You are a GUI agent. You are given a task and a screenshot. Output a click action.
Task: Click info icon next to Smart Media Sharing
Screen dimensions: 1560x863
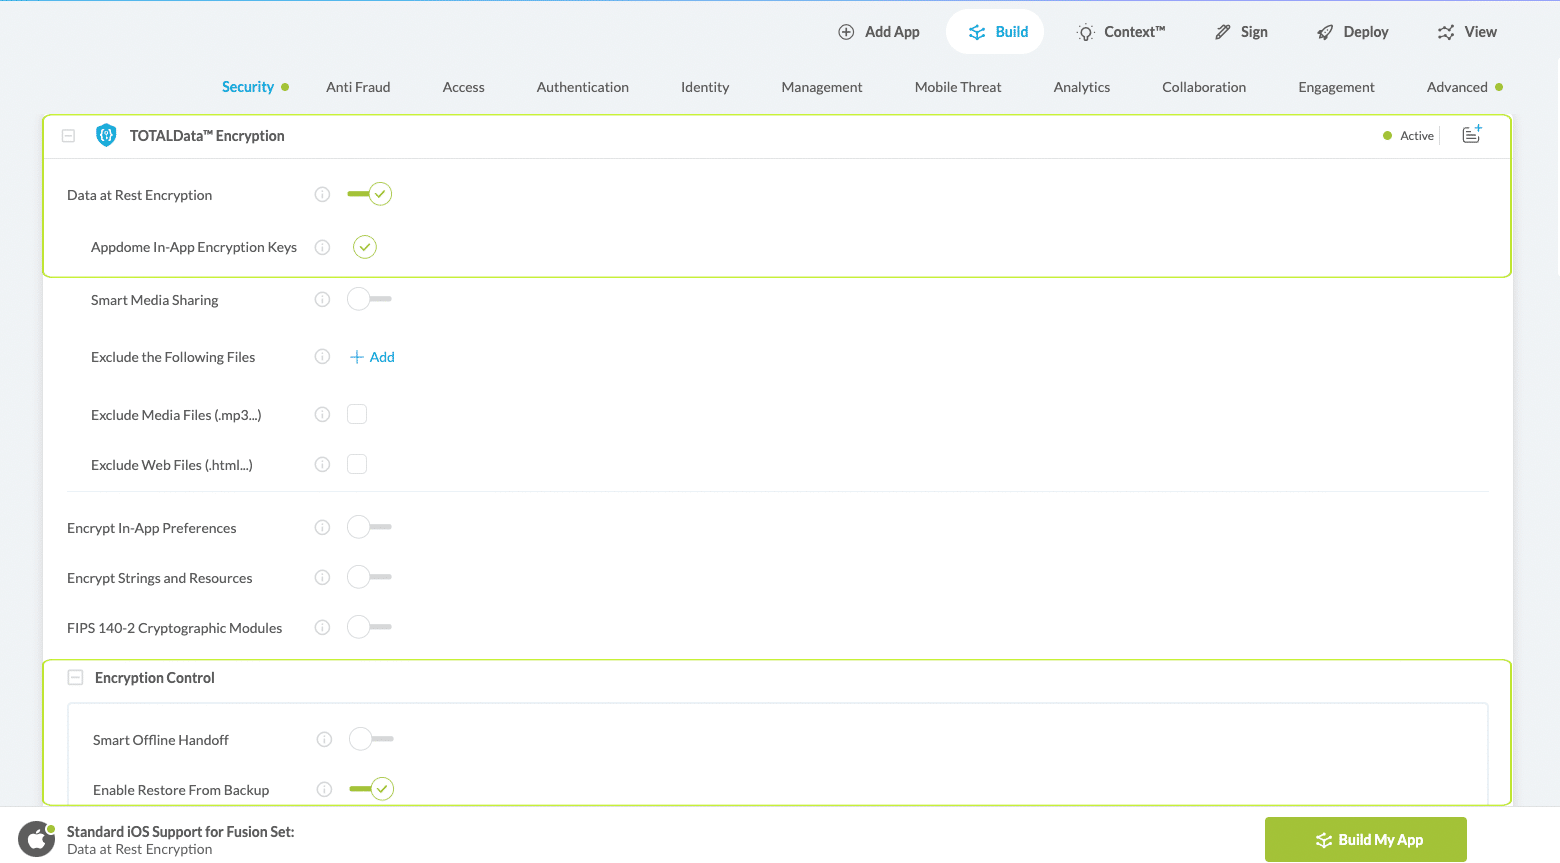(322, 300)
